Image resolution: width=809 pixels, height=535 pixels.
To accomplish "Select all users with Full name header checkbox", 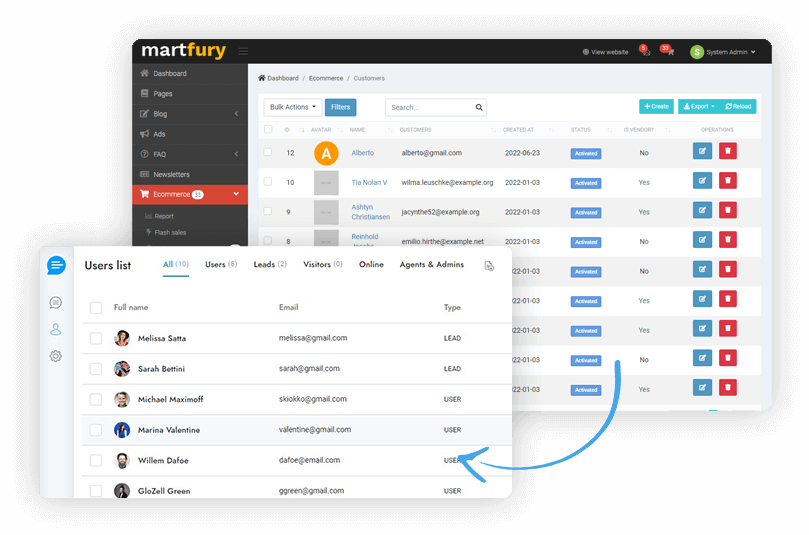I will (x=96, y=307).
